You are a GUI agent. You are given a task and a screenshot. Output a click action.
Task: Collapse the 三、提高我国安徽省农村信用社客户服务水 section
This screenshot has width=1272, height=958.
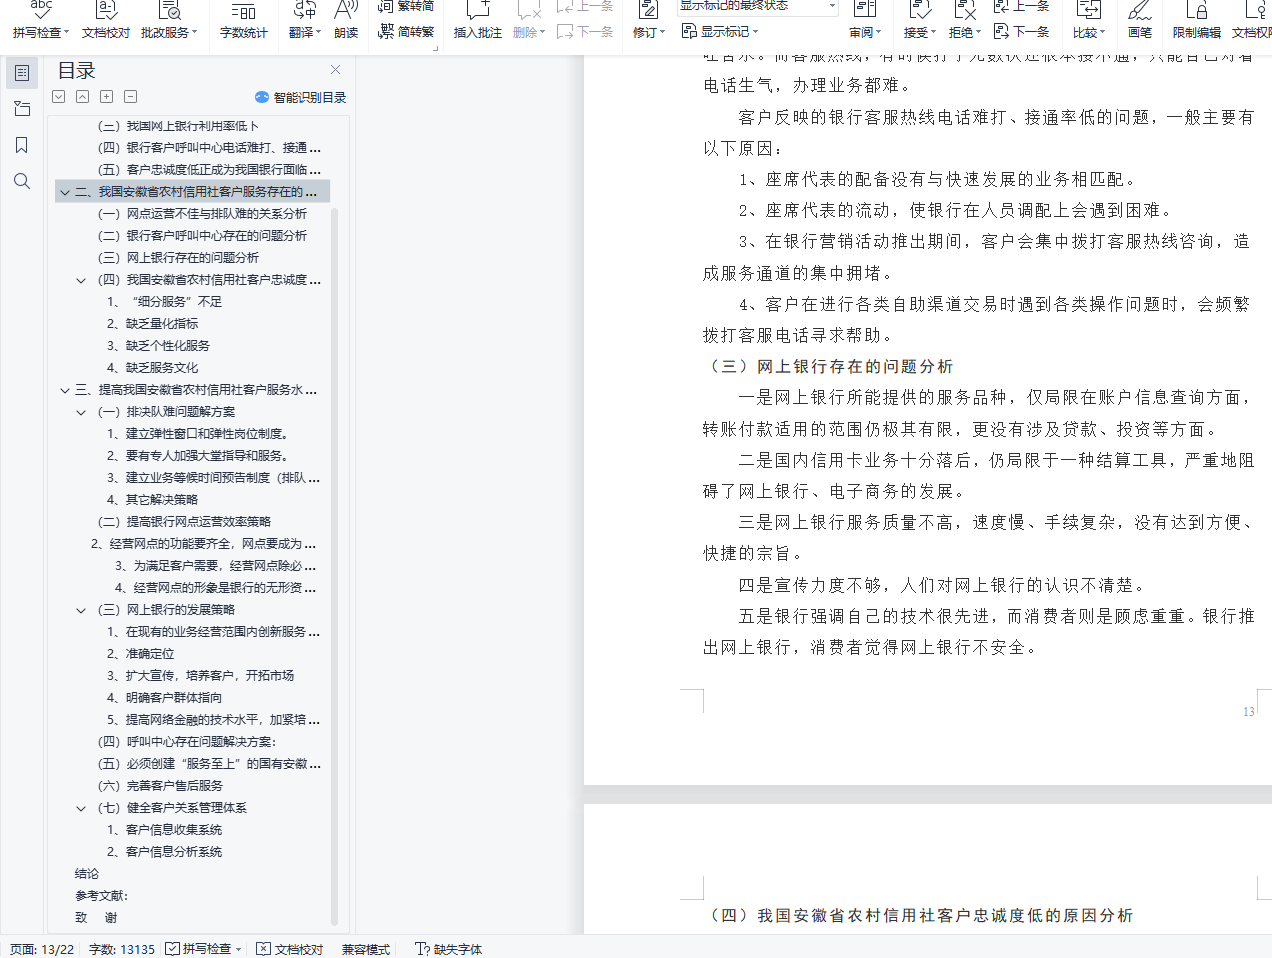65,390
